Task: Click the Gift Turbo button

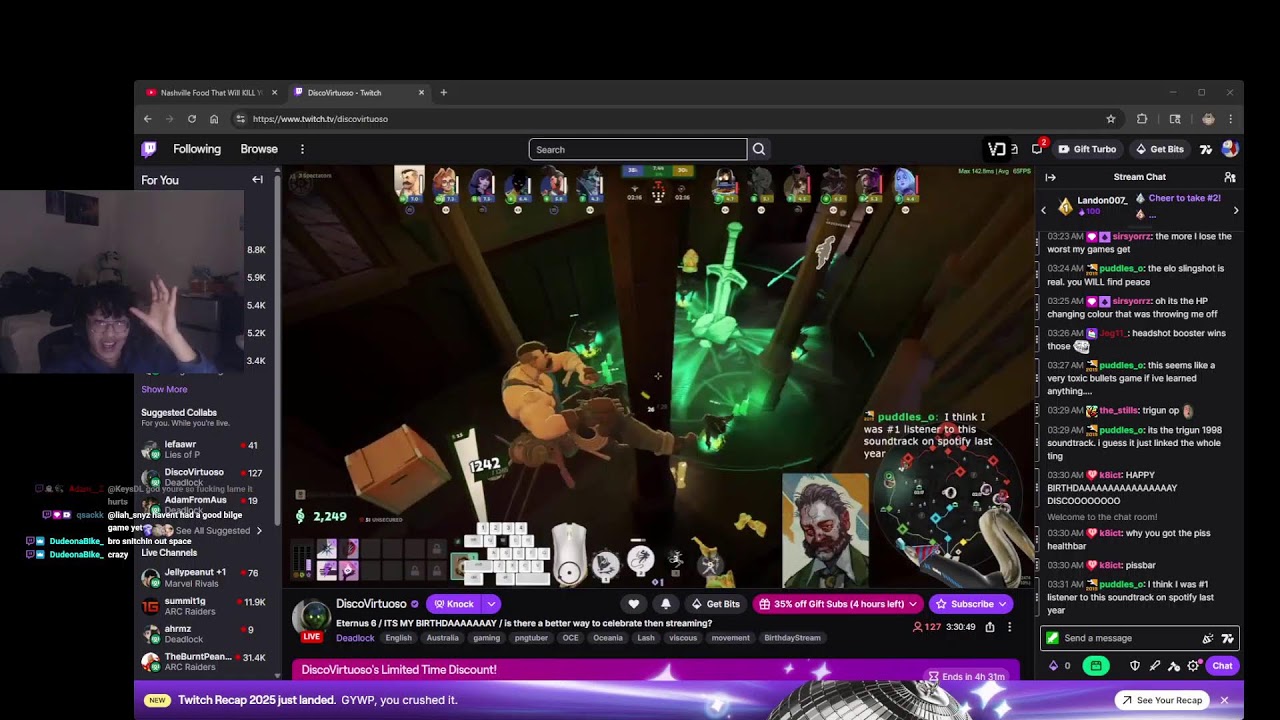Action: (1087, 149)
